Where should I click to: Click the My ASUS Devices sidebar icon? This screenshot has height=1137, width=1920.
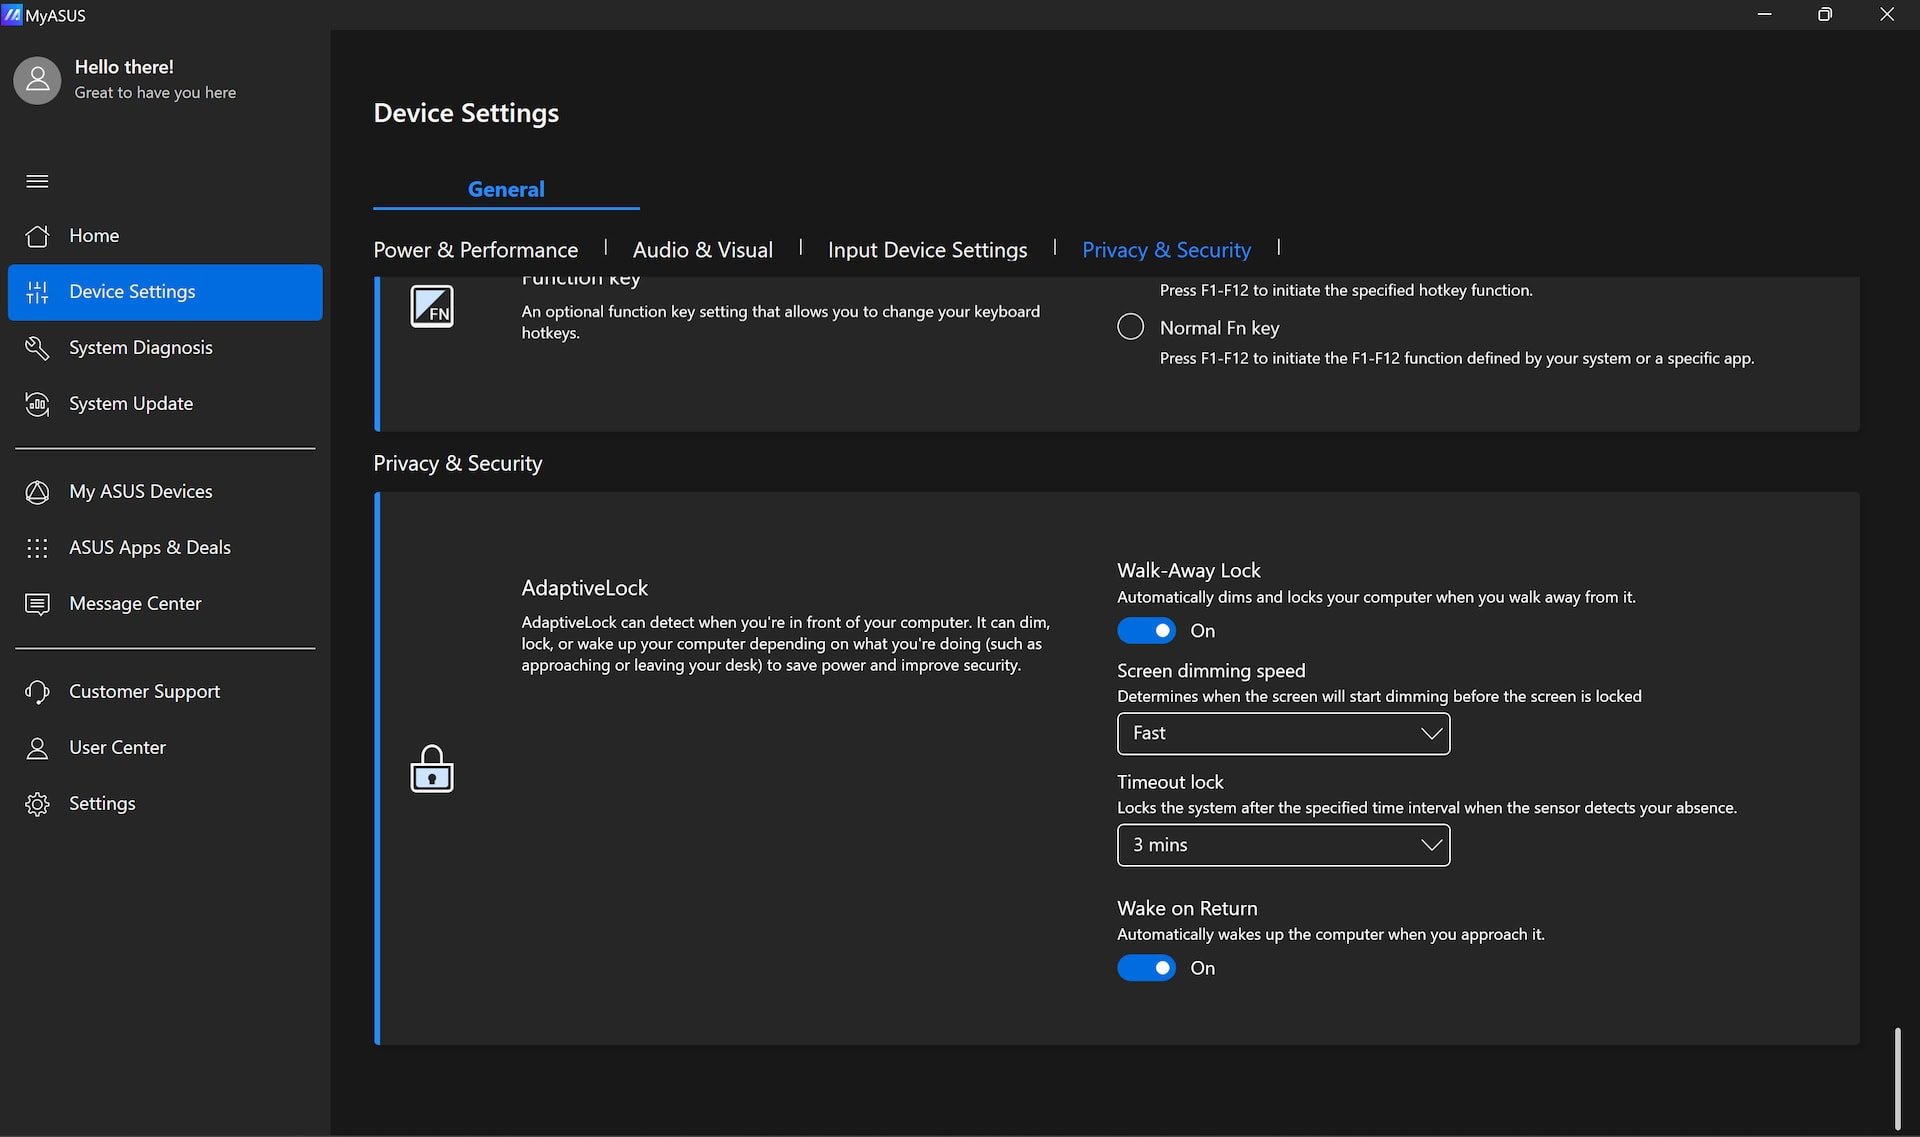[37, 490]
